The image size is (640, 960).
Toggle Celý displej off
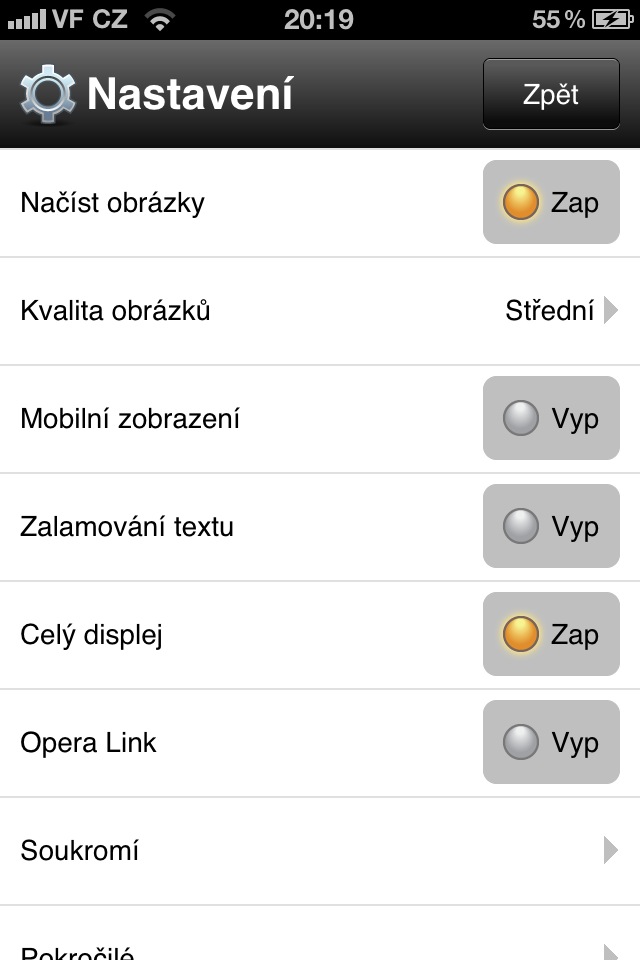point(551,634)
